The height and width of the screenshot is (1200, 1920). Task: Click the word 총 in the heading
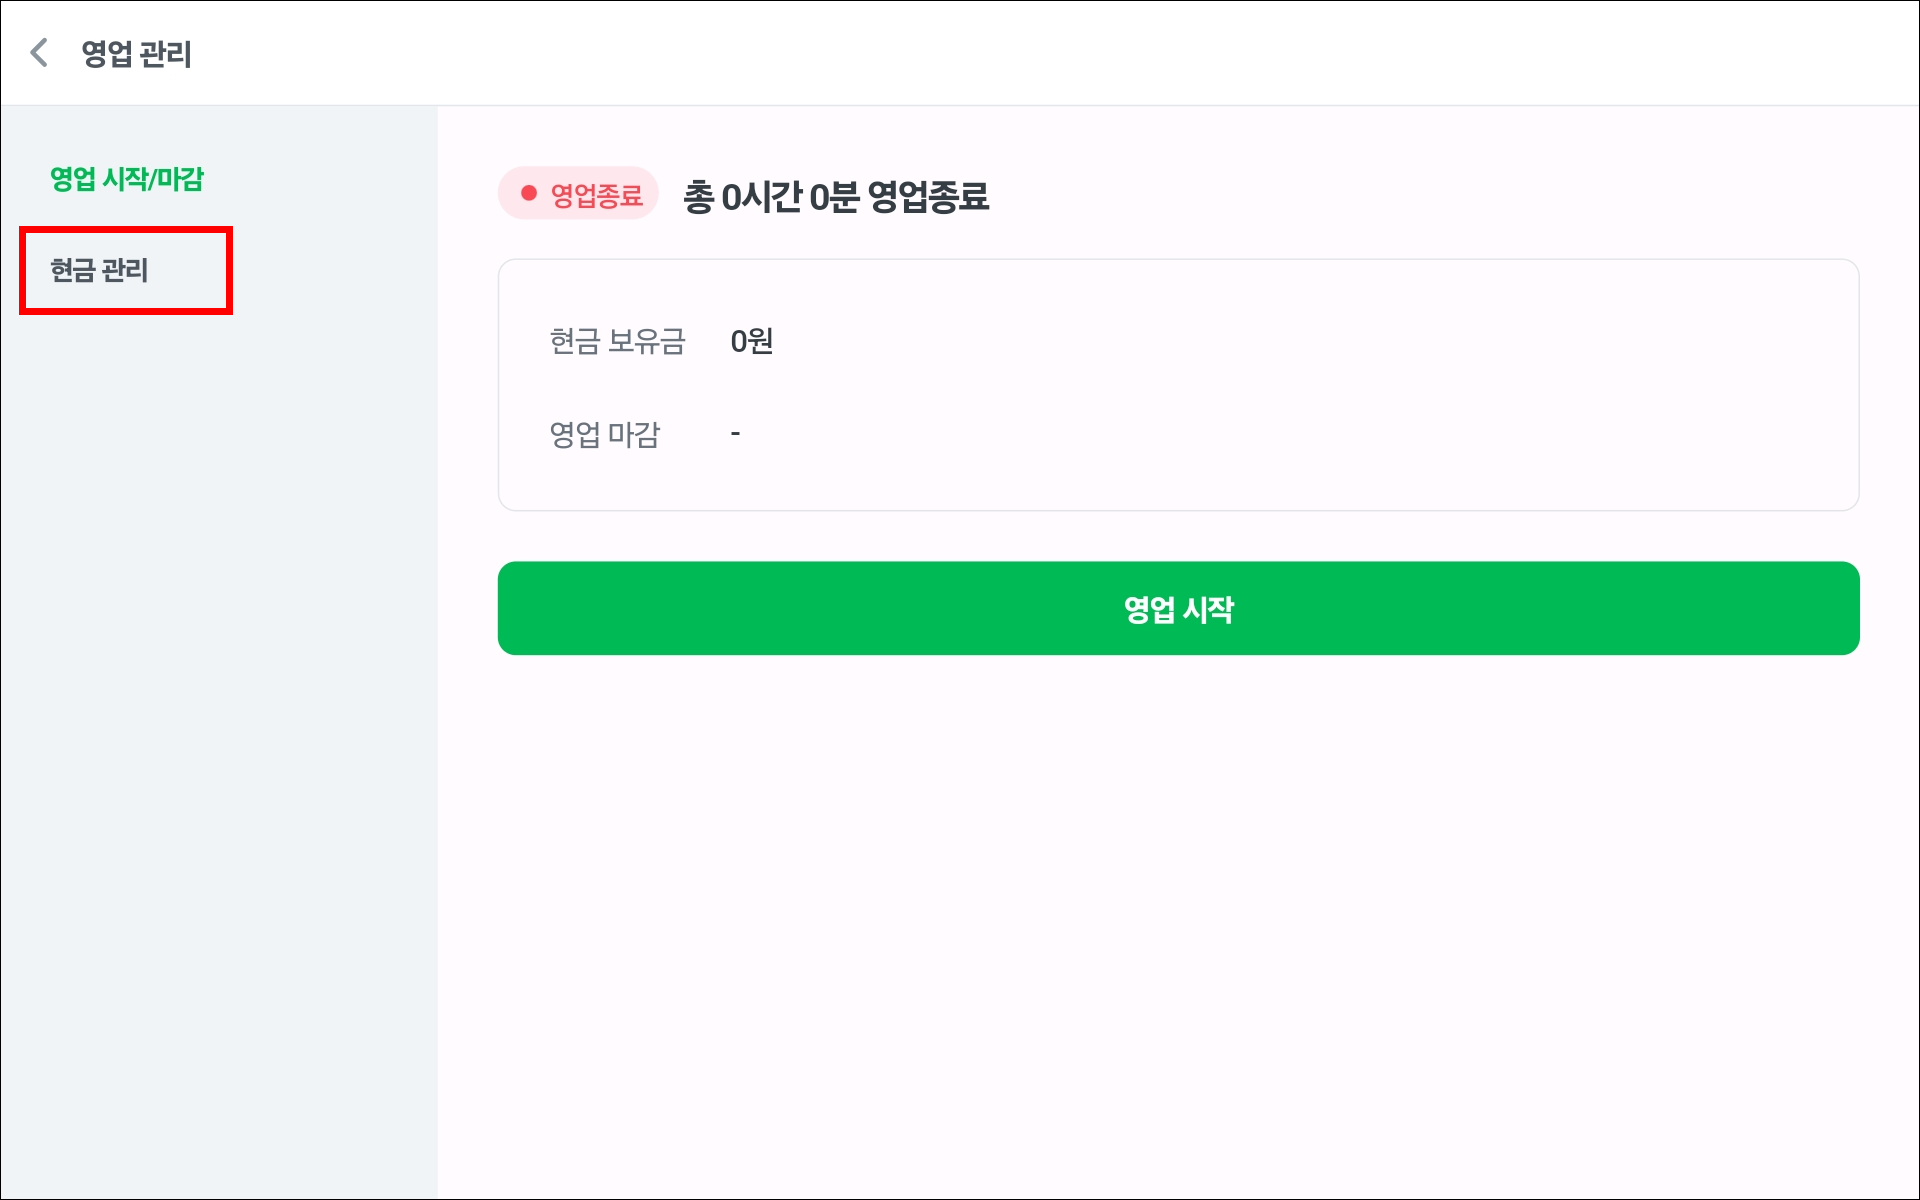coord(698,196)
